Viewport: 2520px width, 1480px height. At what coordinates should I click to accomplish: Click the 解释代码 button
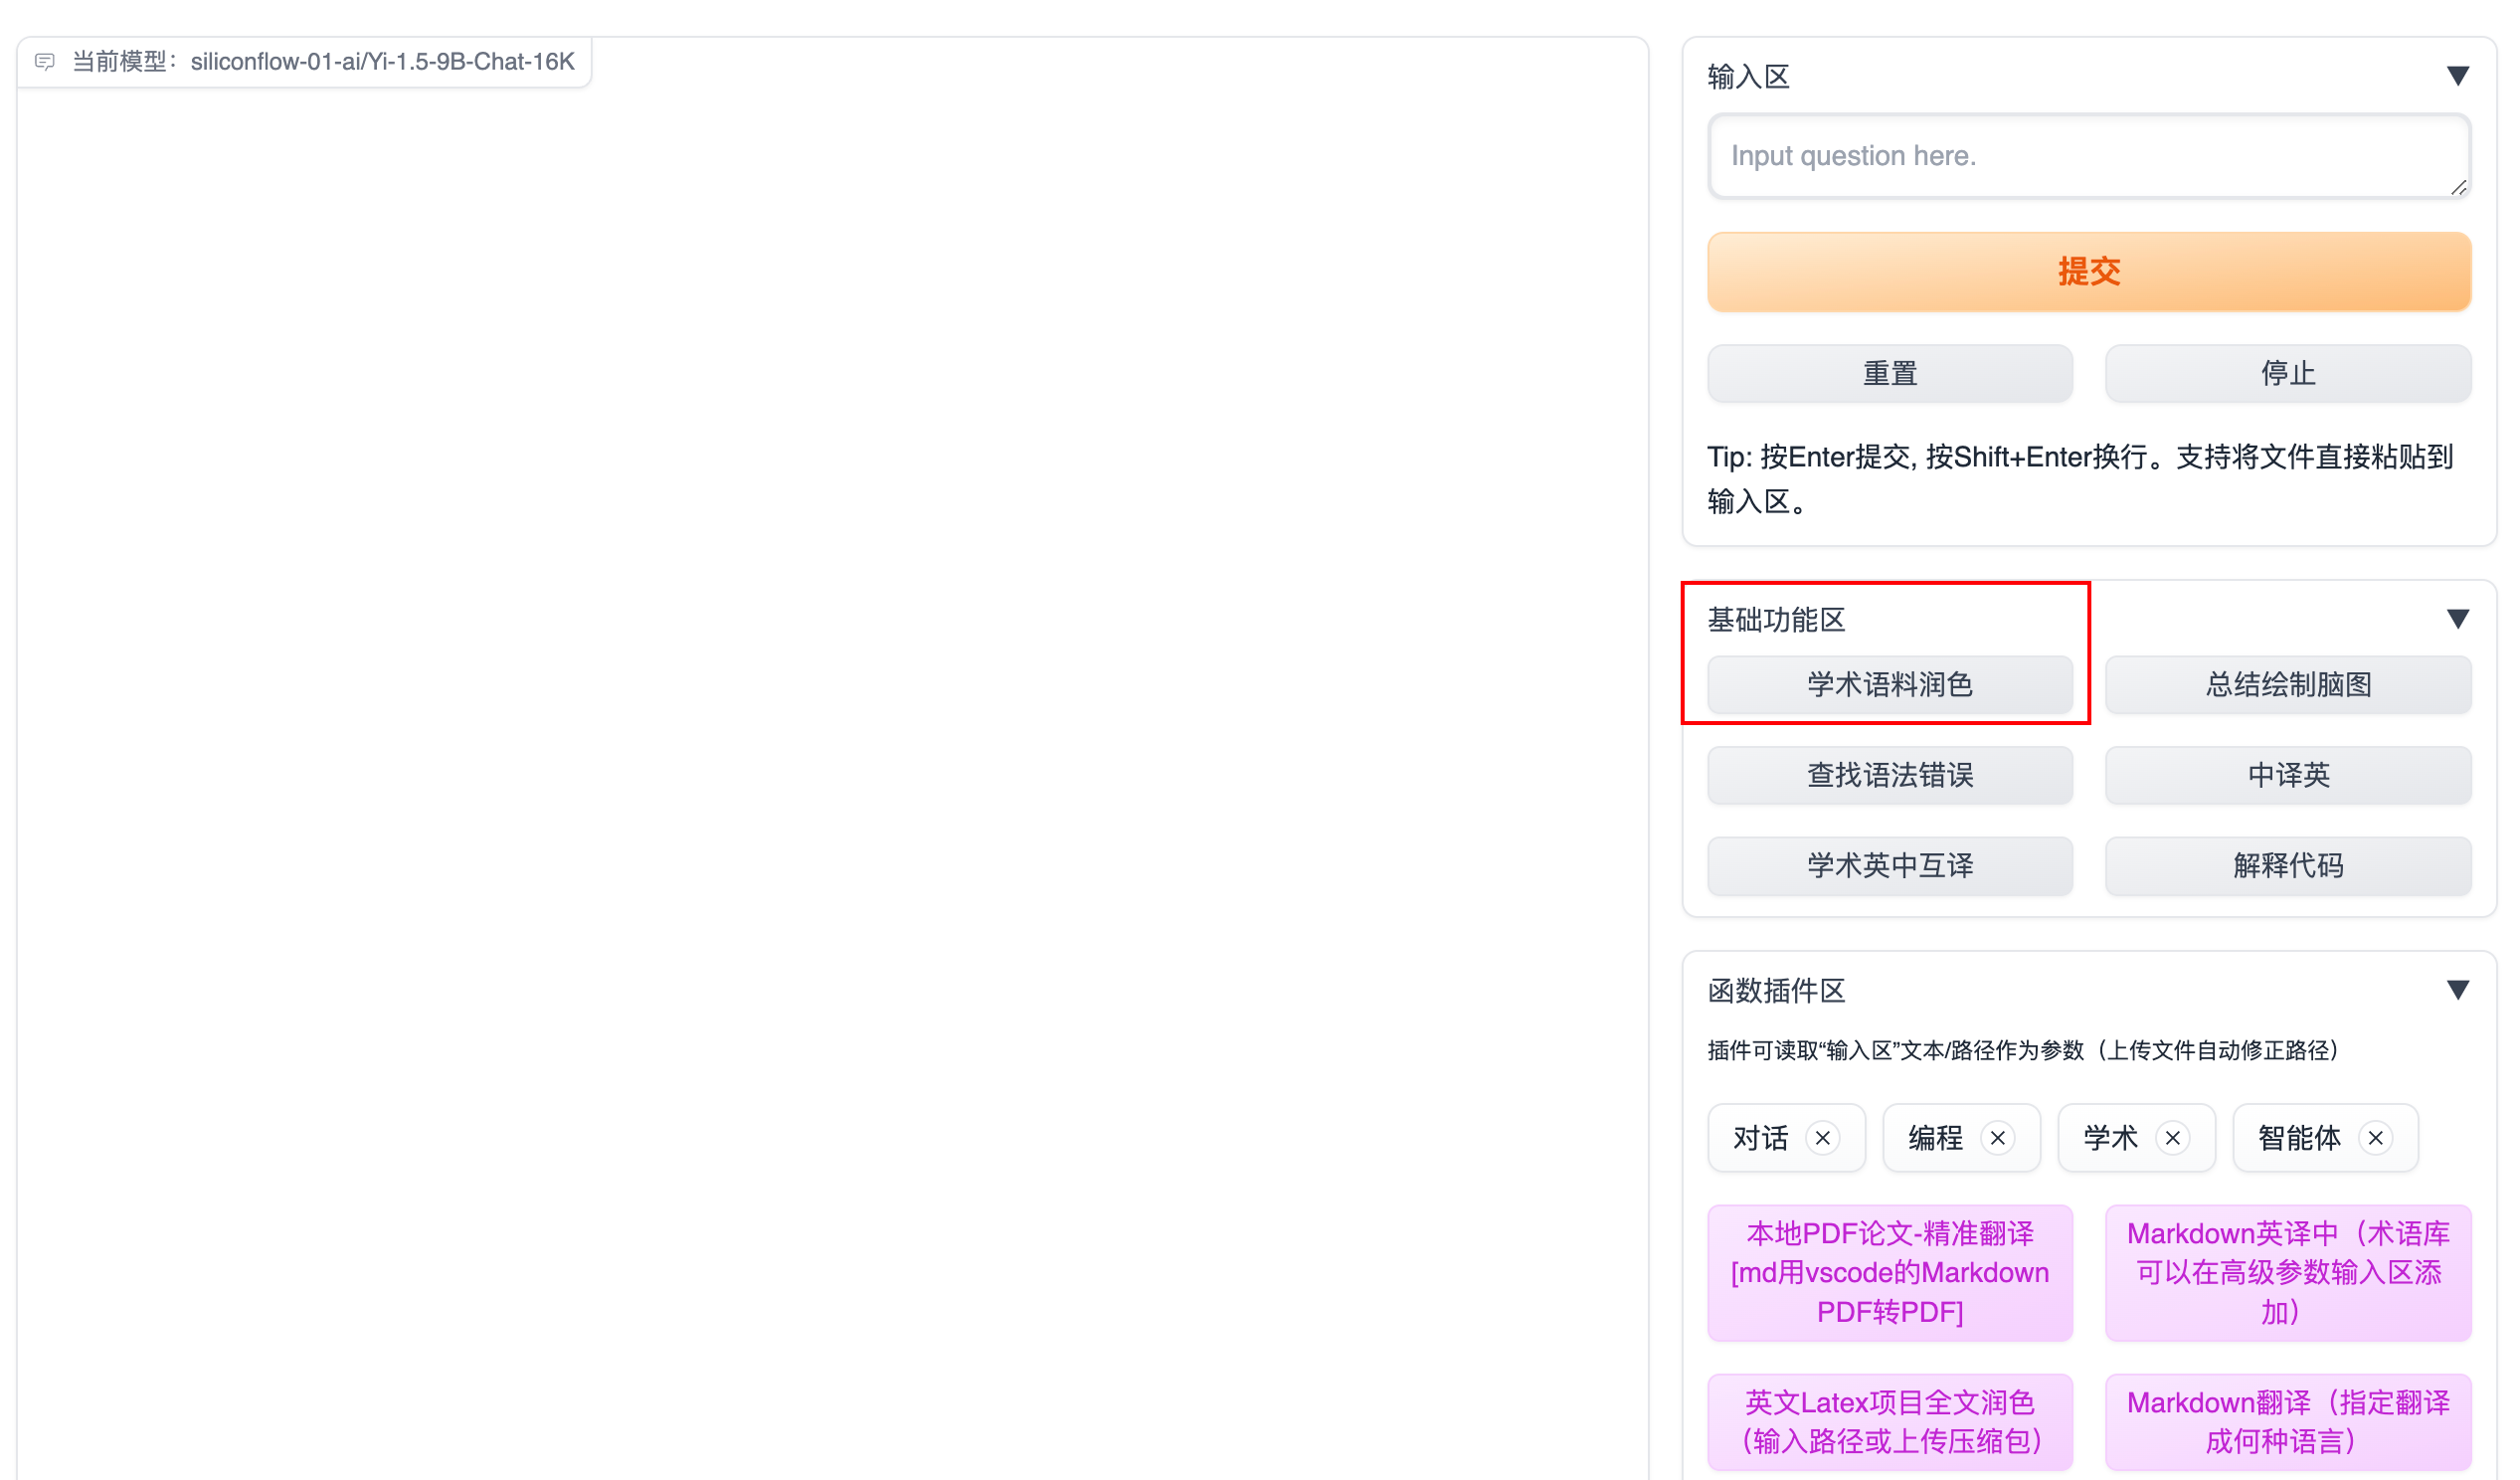pyautogui.click(x=2287, y=866)
